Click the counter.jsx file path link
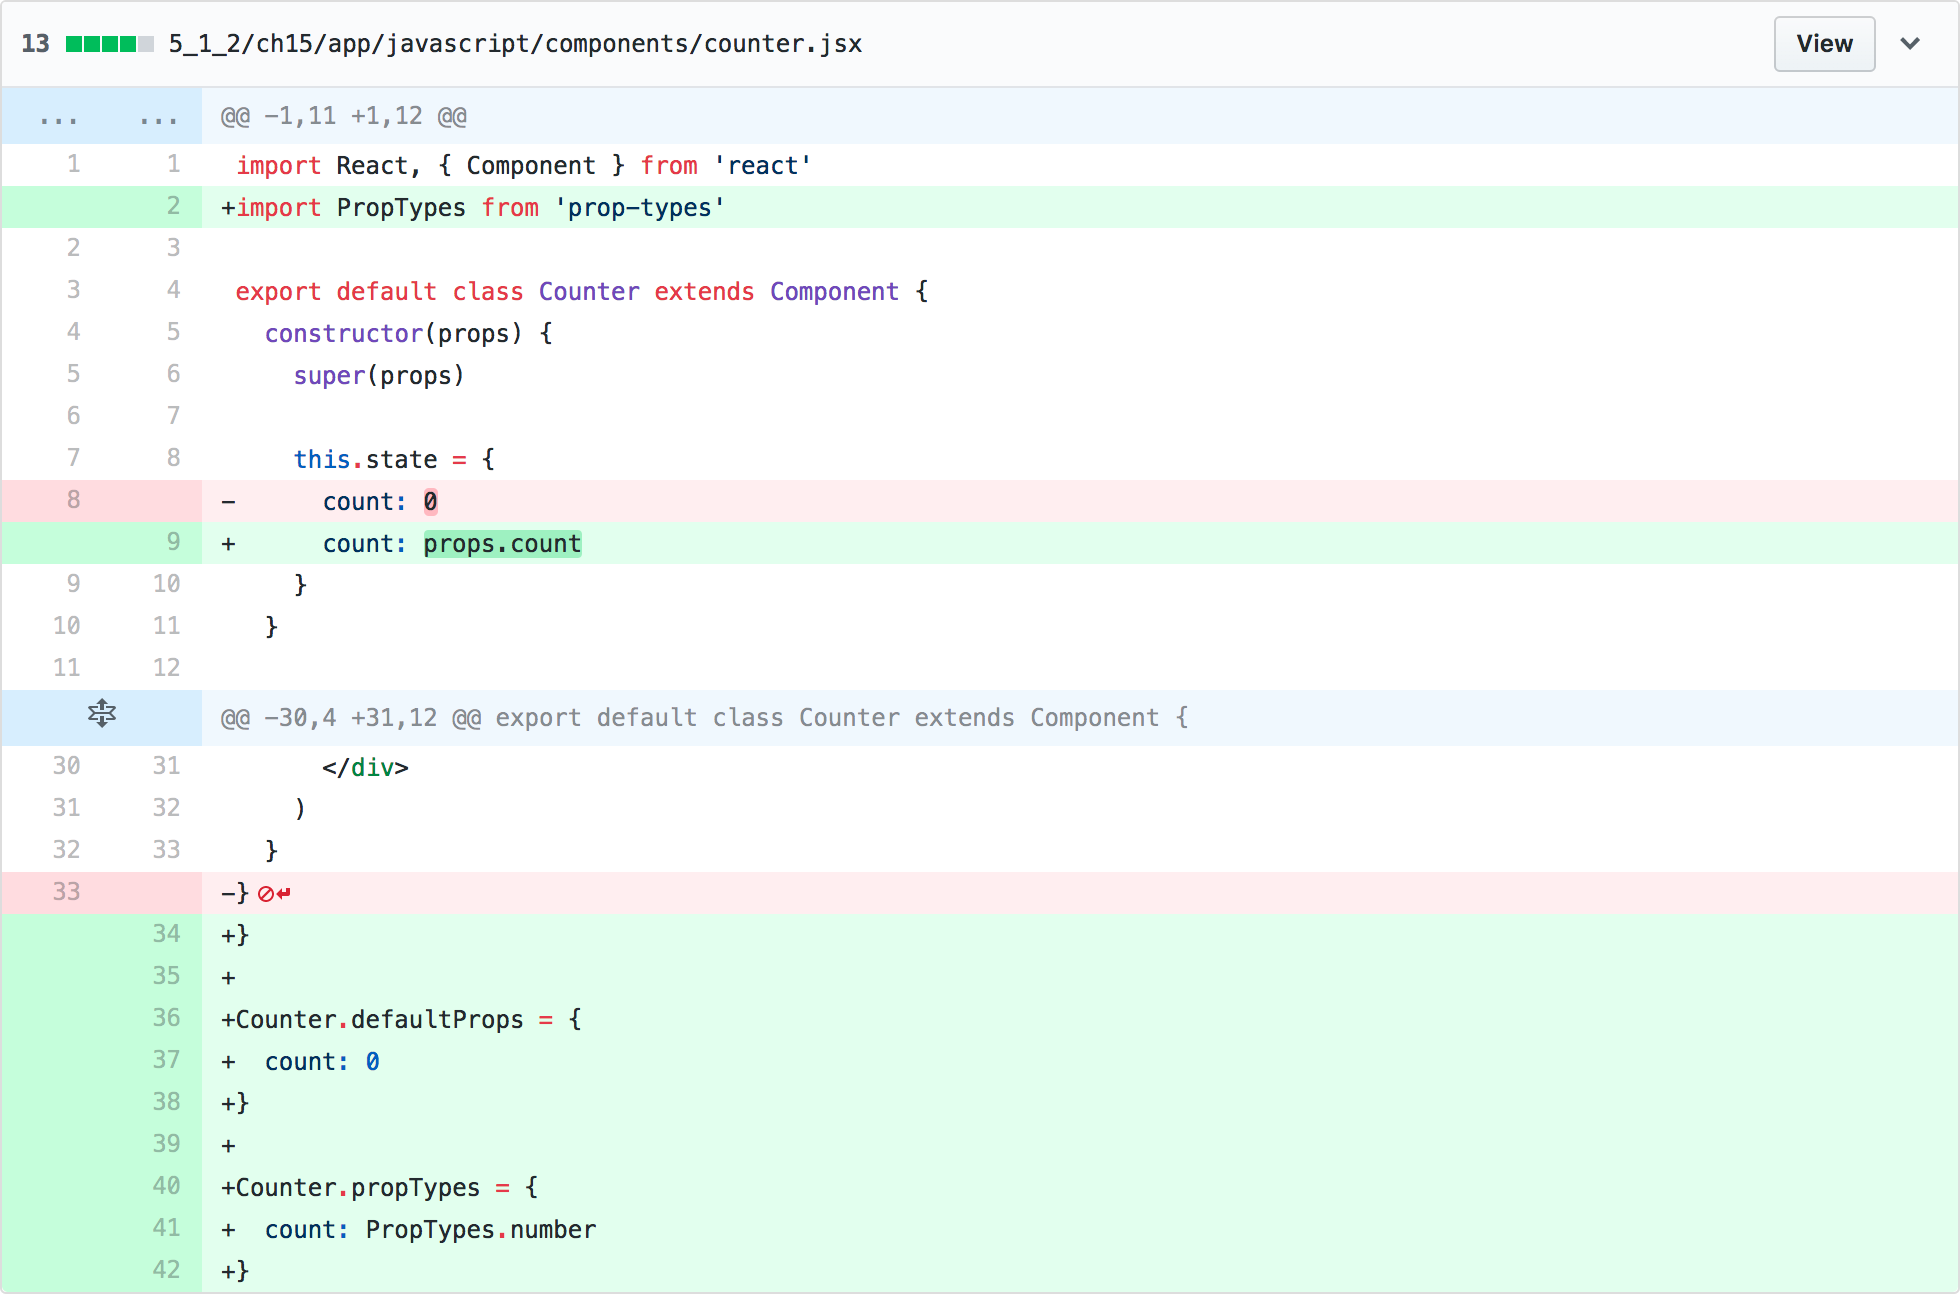This screenshot has width=1960, height=1294. [515, 44]
